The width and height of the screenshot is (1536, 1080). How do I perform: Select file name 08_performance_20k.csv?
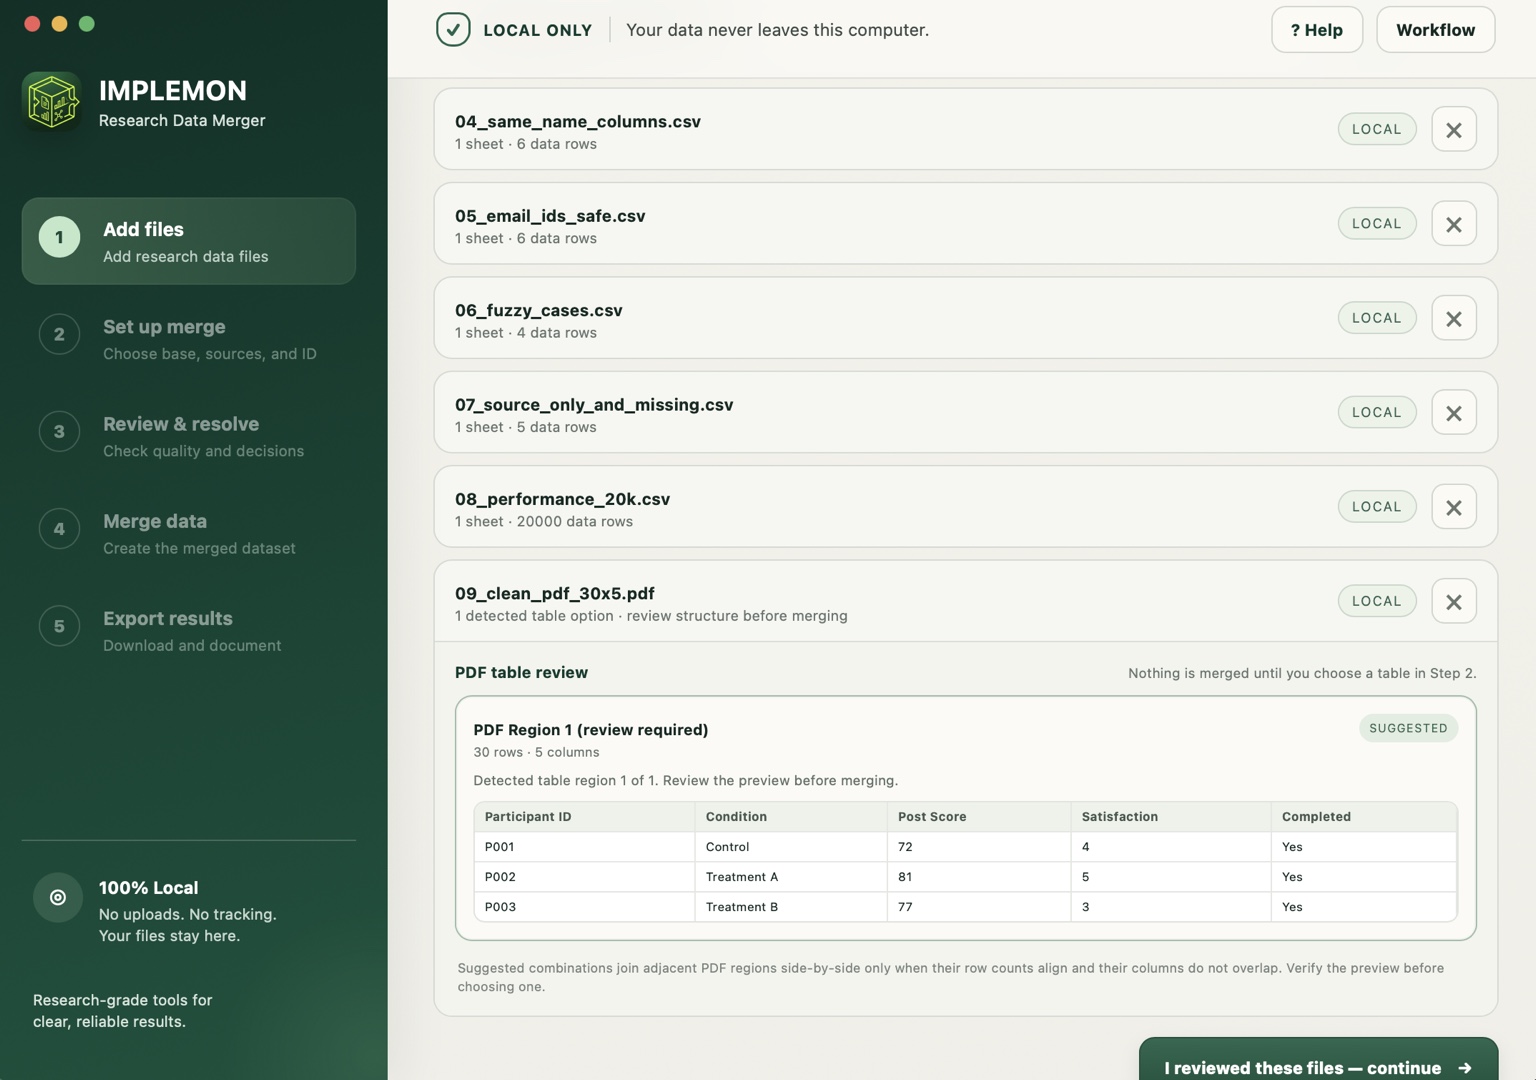click(562, 498)
